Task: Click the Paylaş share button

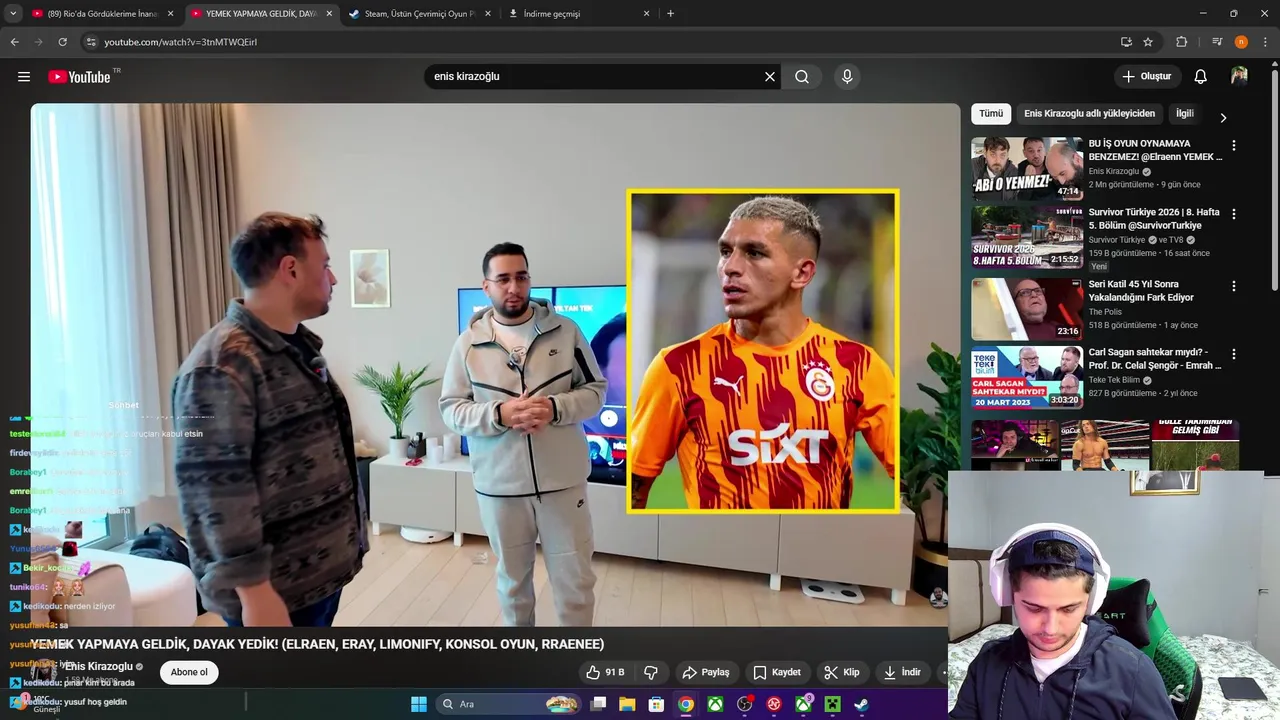Action: click(x=705, y=672)
